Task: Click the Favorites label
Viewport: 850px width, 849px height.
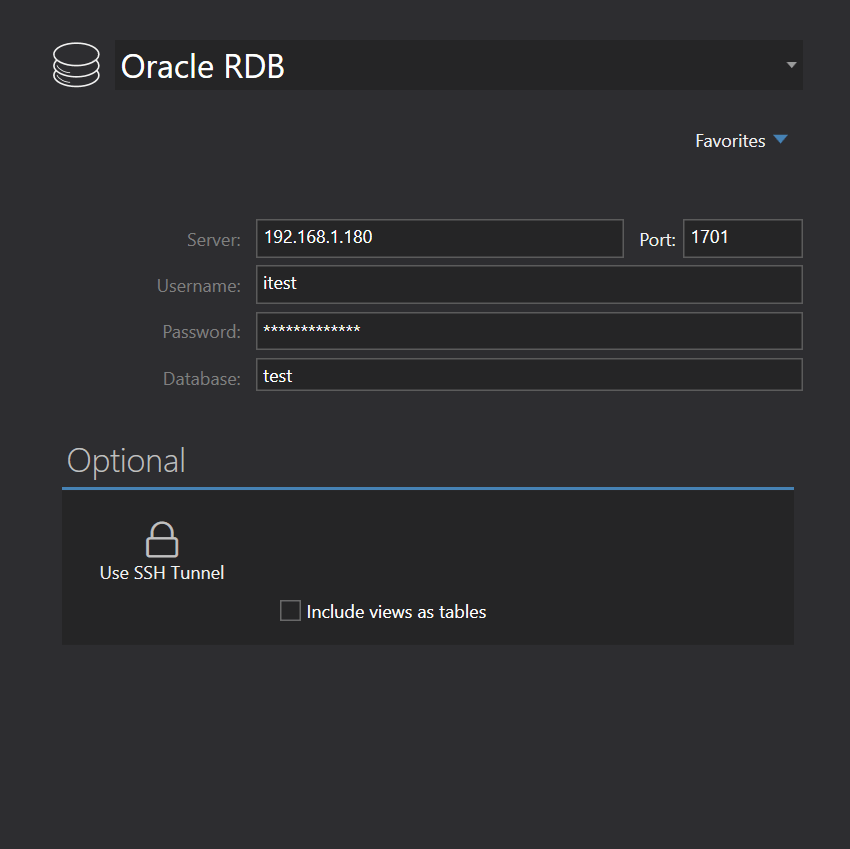Action: (x=730, y=140)
